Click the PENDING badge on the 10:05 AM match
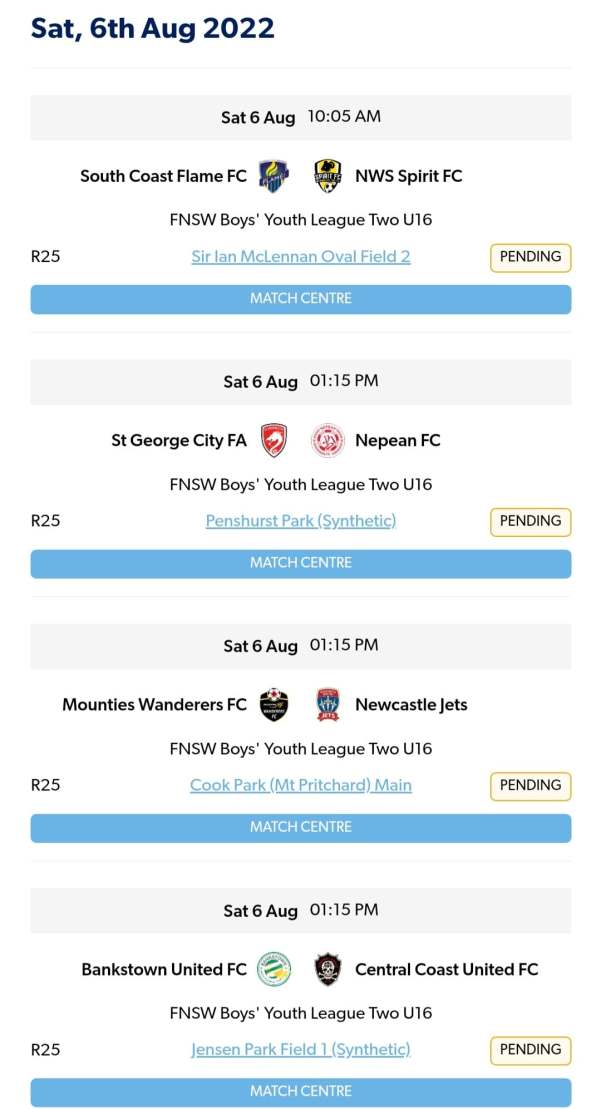601x1109 pixels. tap(530, 256)
